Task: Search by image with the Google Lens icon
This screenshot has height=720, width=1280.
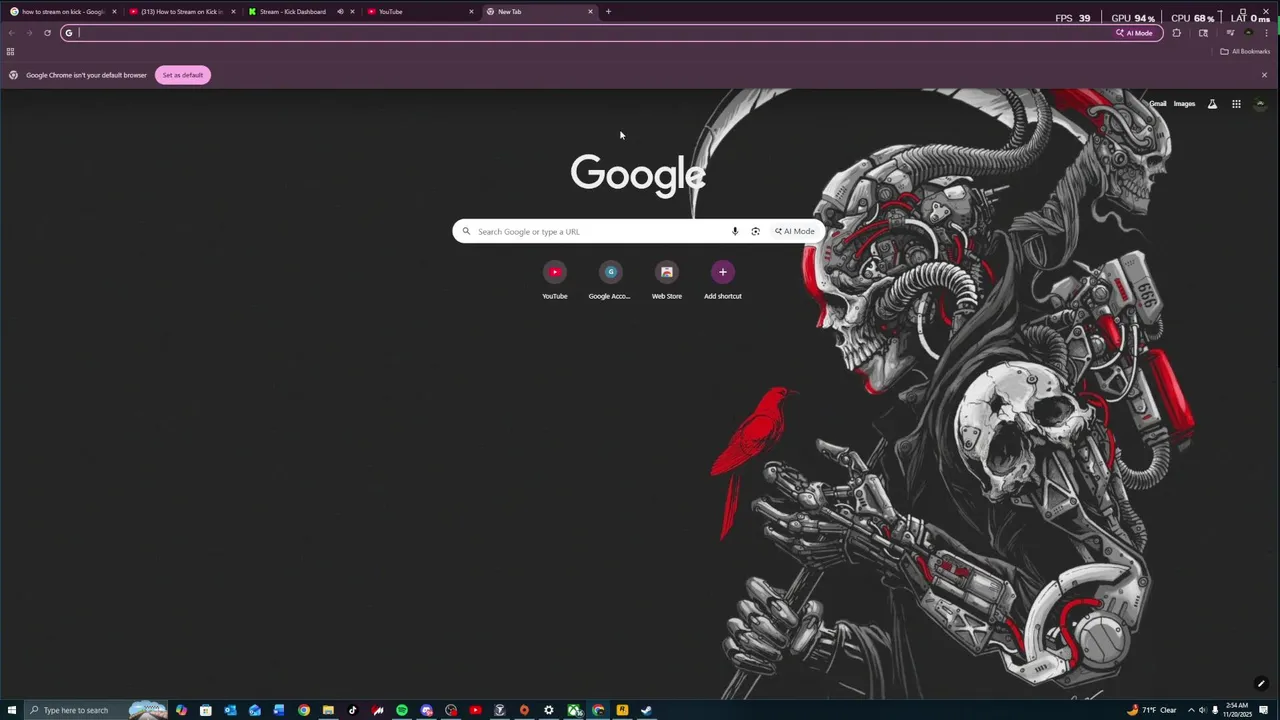Action: point(755,231)
